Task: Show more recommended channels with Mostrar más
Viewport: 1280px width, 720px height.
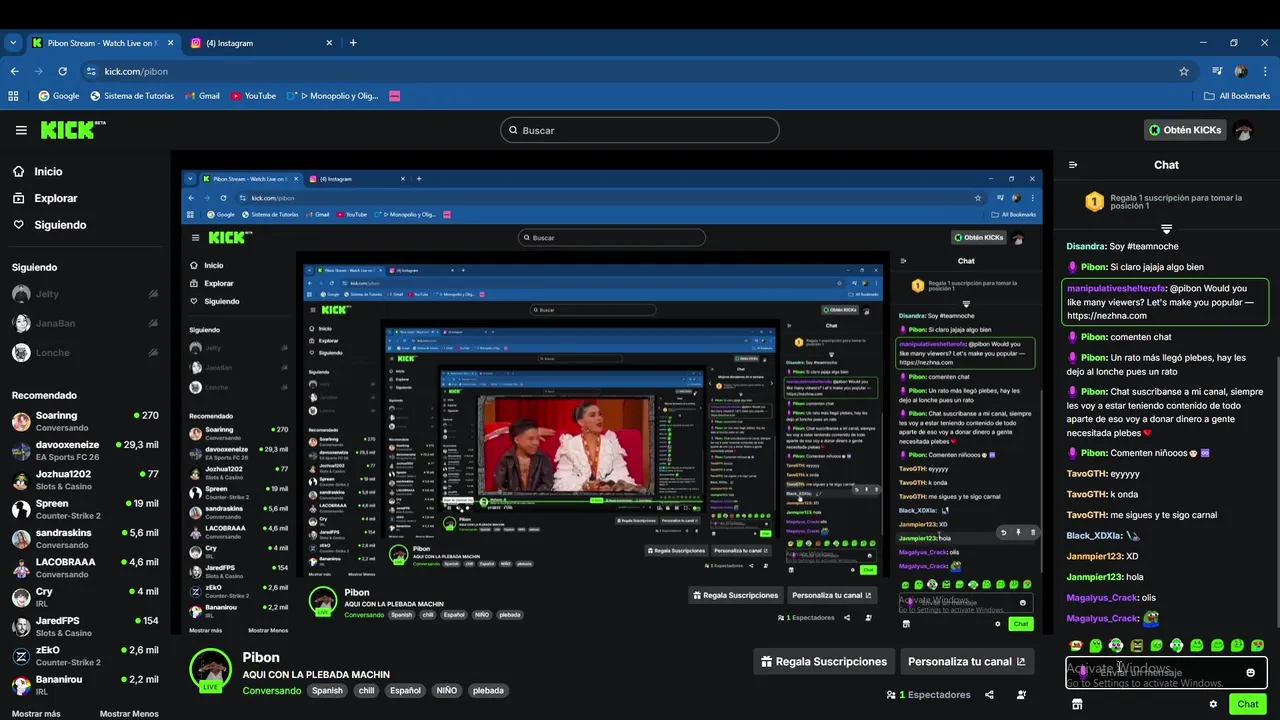Action: 36,714
